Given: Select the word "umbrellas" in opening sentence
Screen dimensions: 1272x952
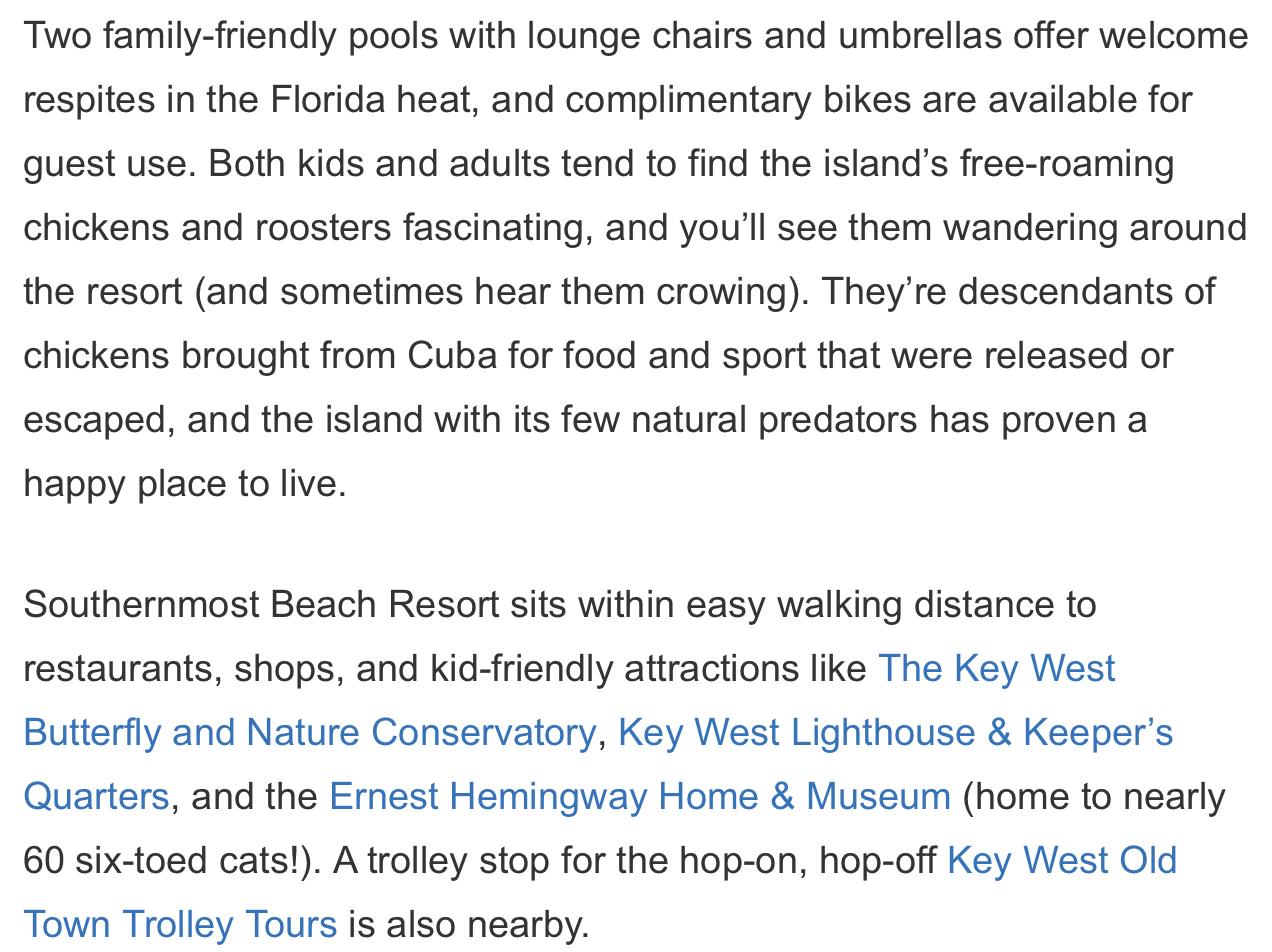Looking at the screenshot, I should pos(919,36).
